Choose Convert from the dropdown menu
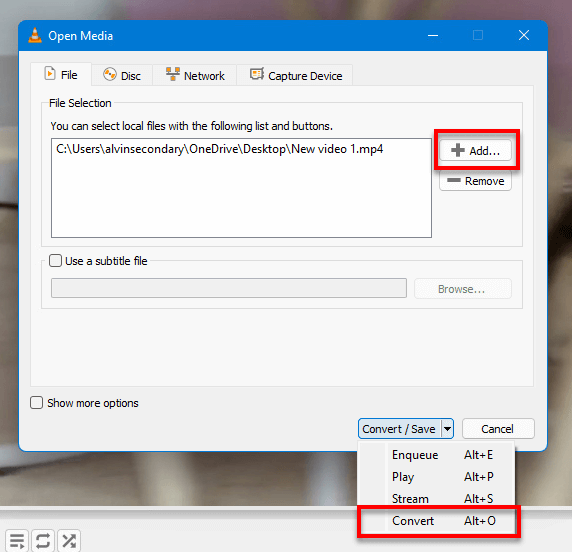 coord(436,521)
